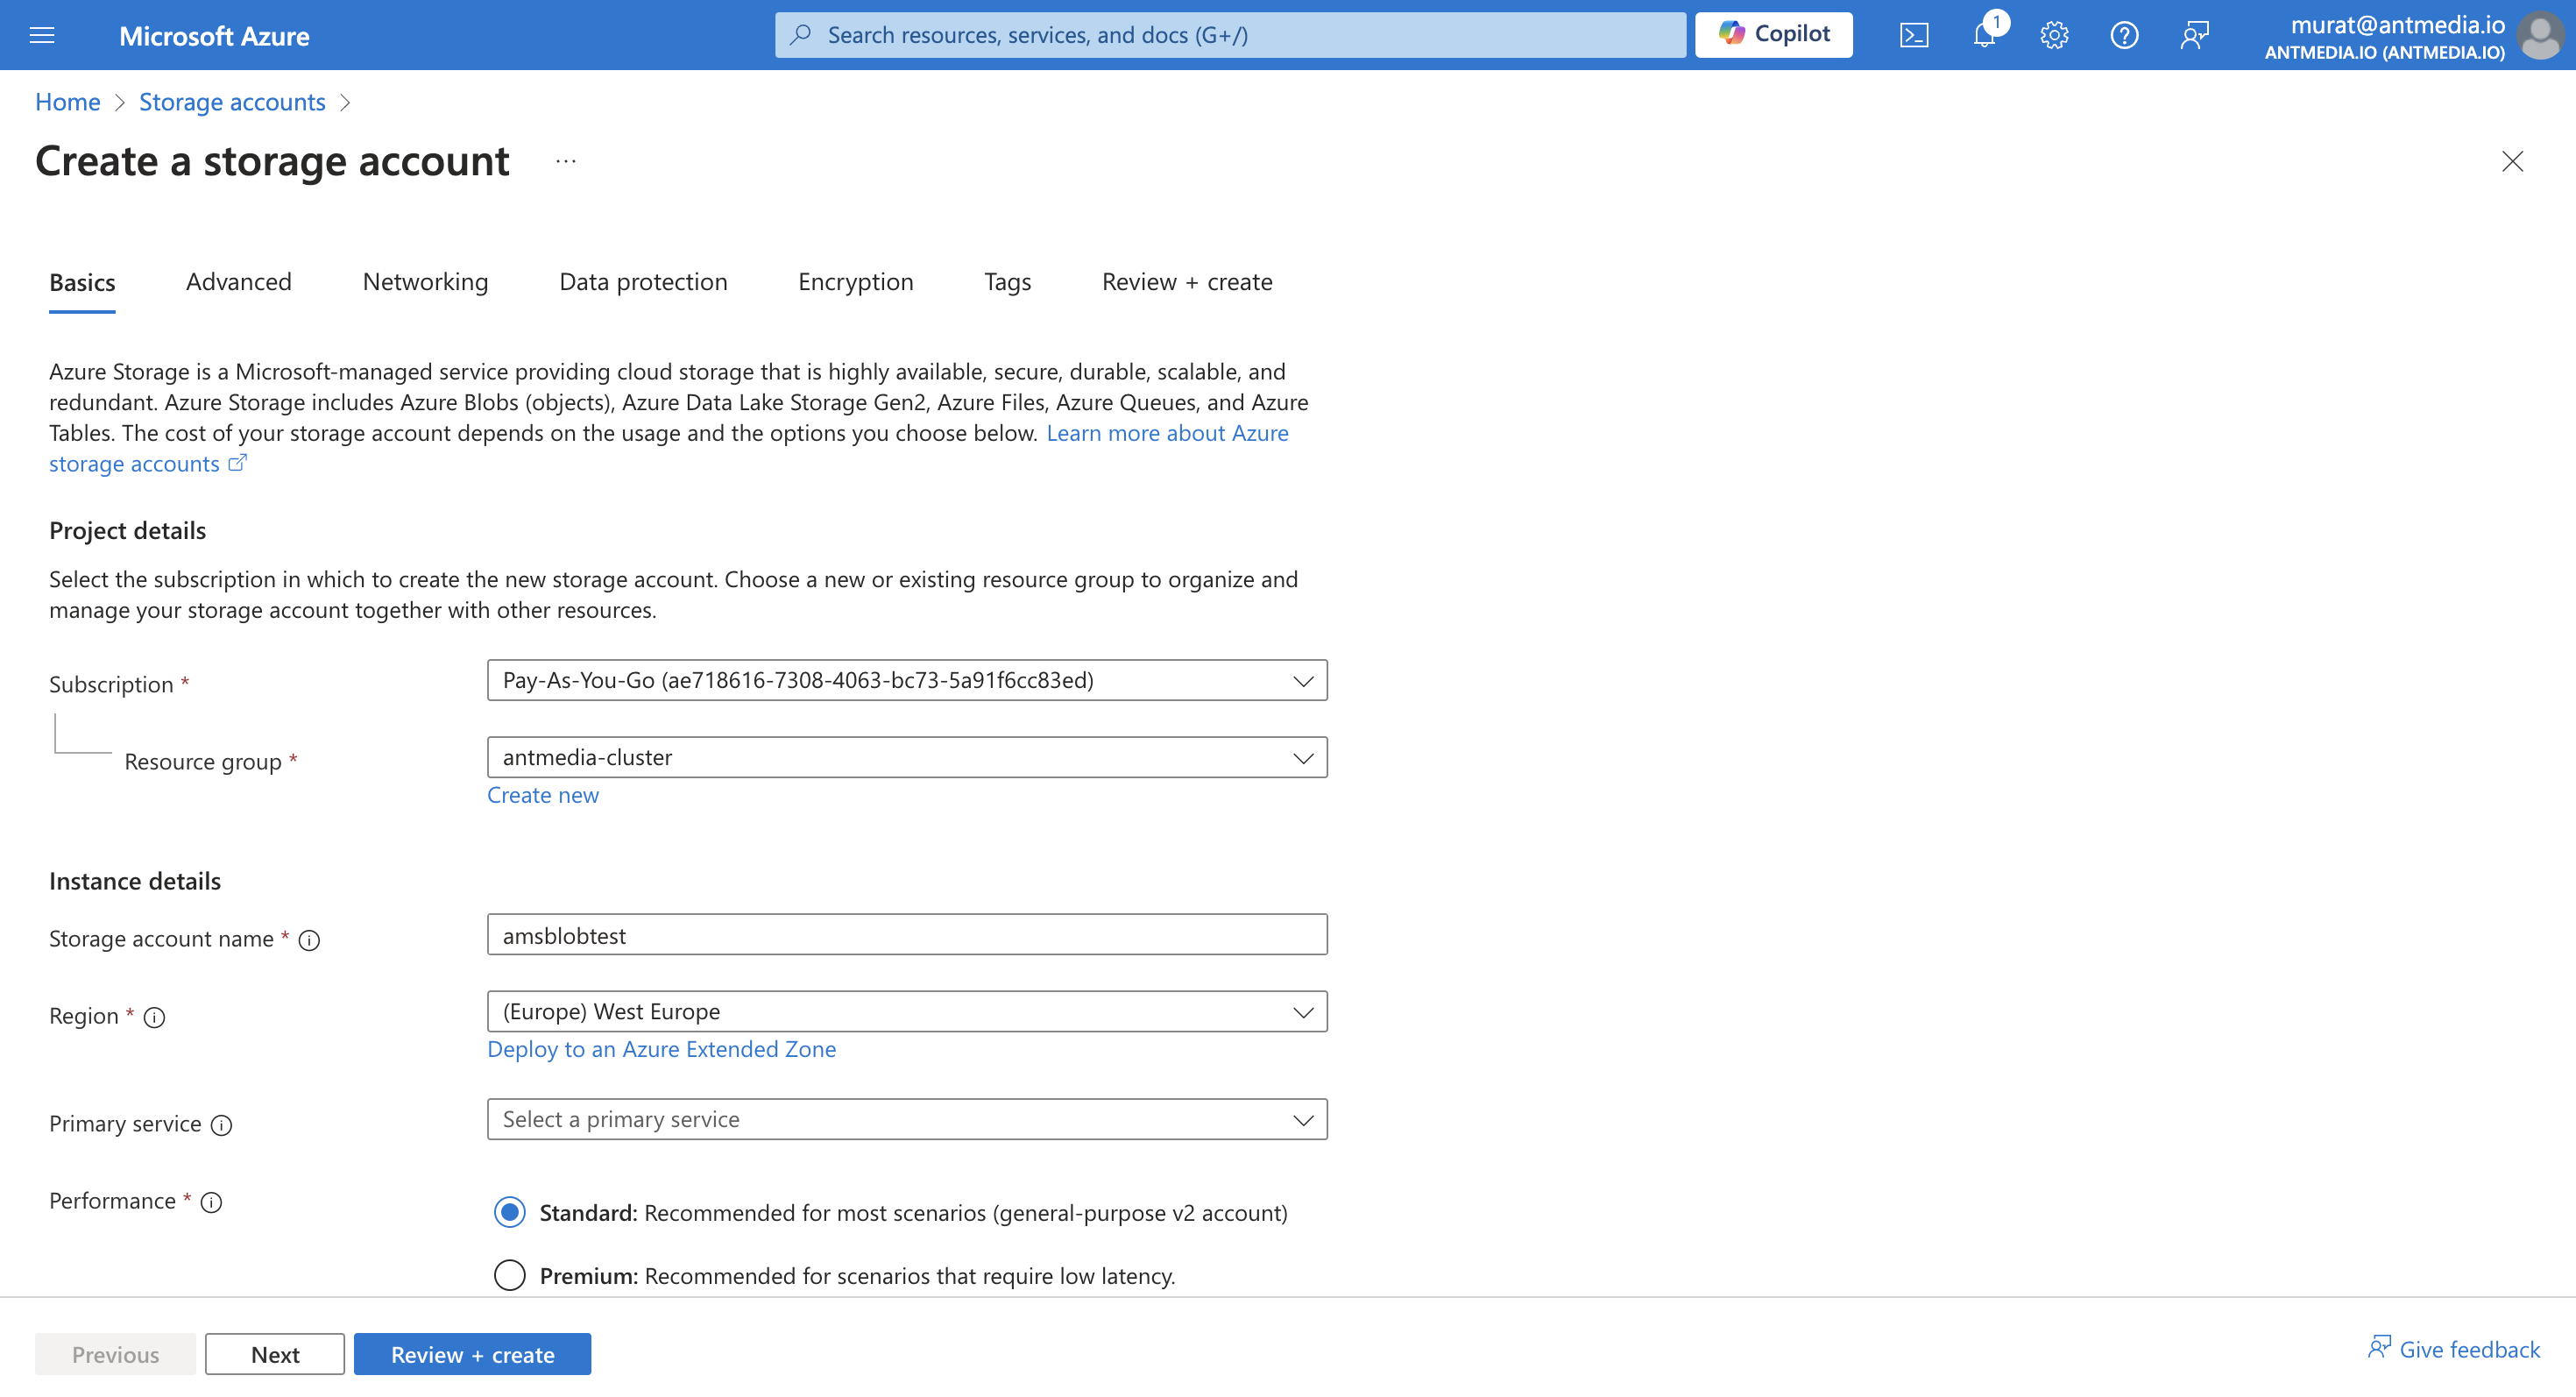Switch to the Tags tab
Screen dimensions: 2576x1397
pos(1007,282)
